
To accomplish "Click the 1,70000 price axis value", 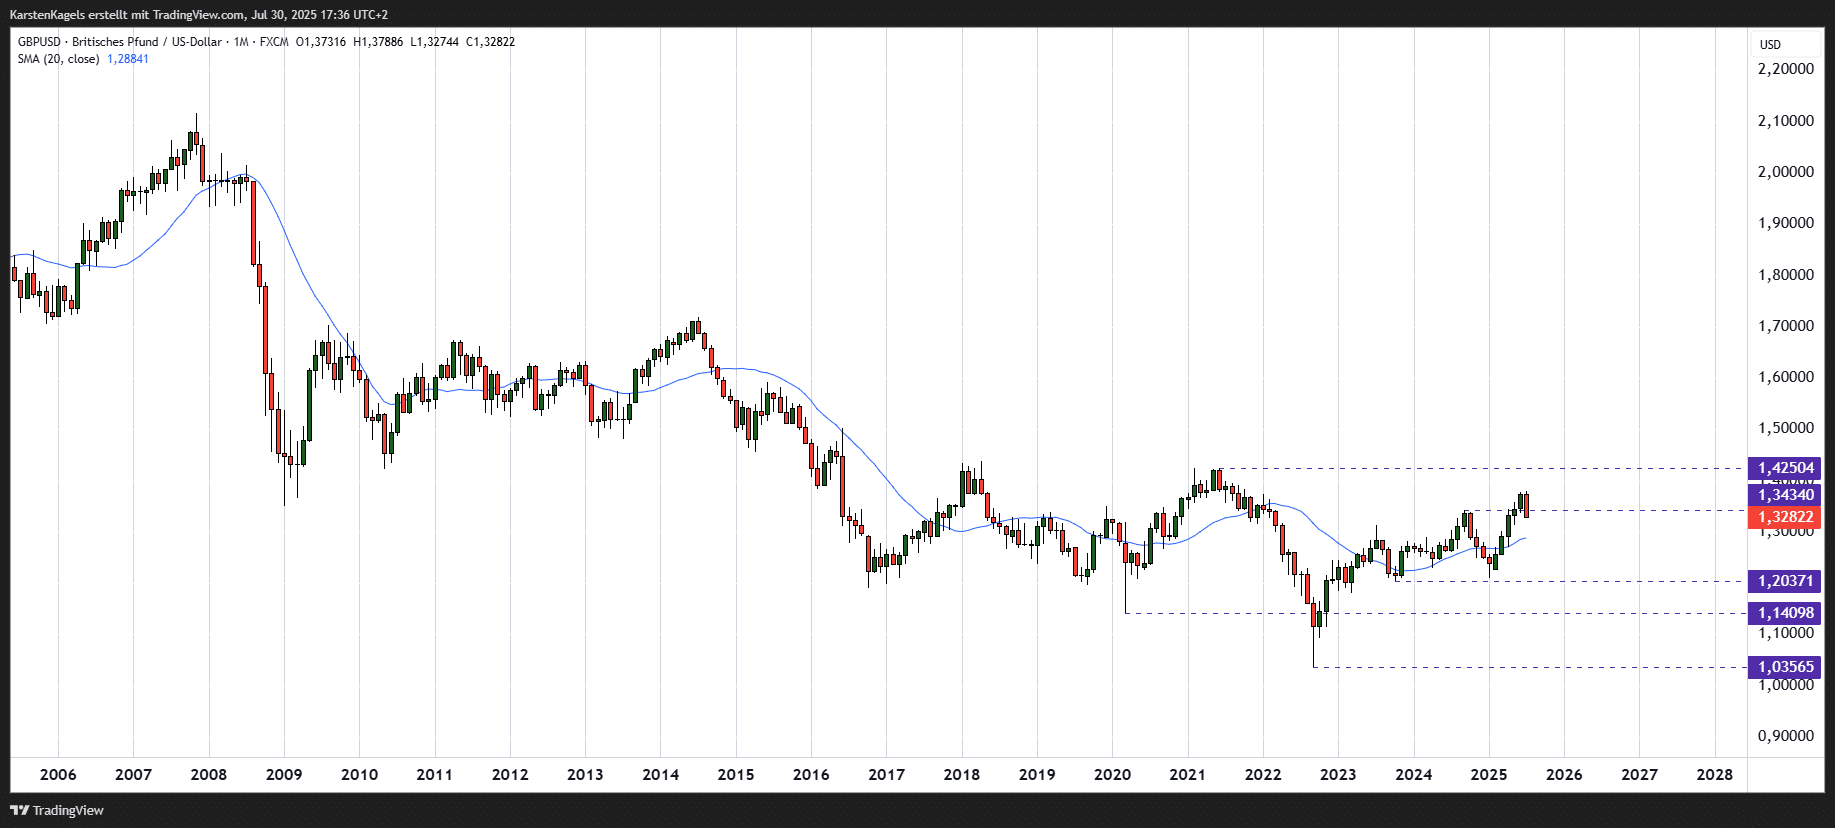I will click(1785, 325).
